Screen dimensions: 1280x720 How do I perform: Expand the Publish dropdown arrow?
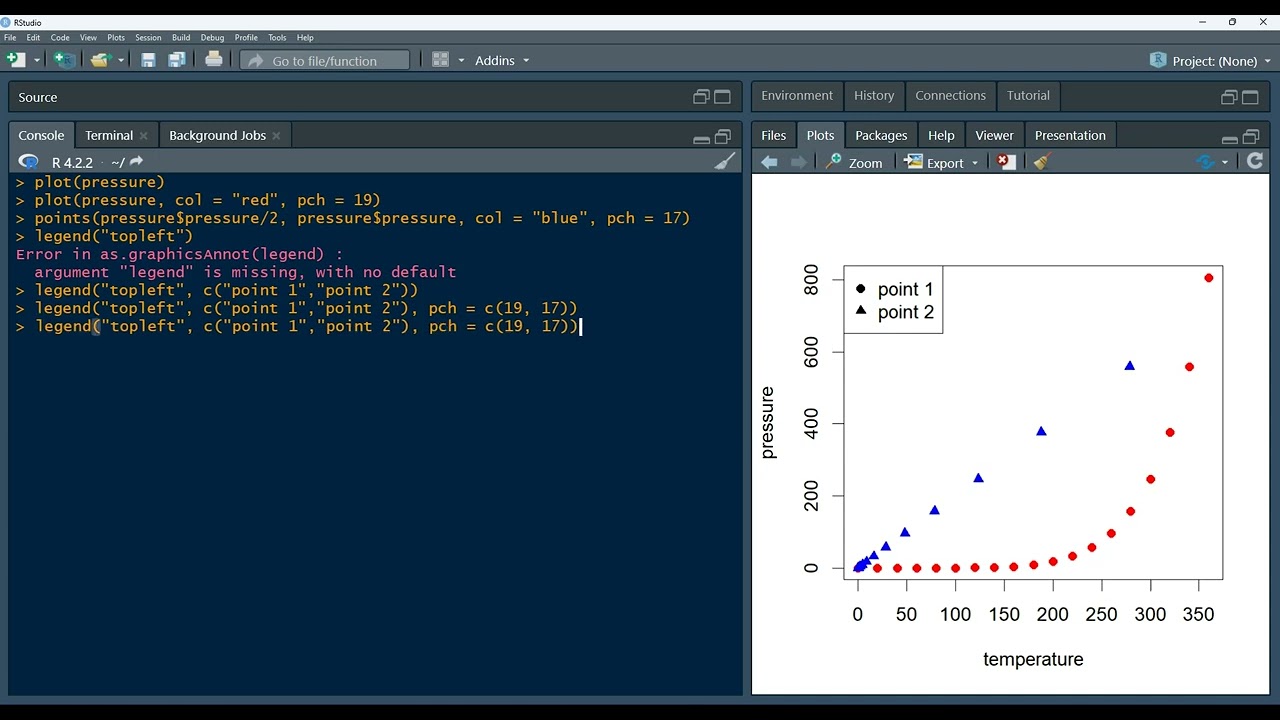pos(1225,163)
